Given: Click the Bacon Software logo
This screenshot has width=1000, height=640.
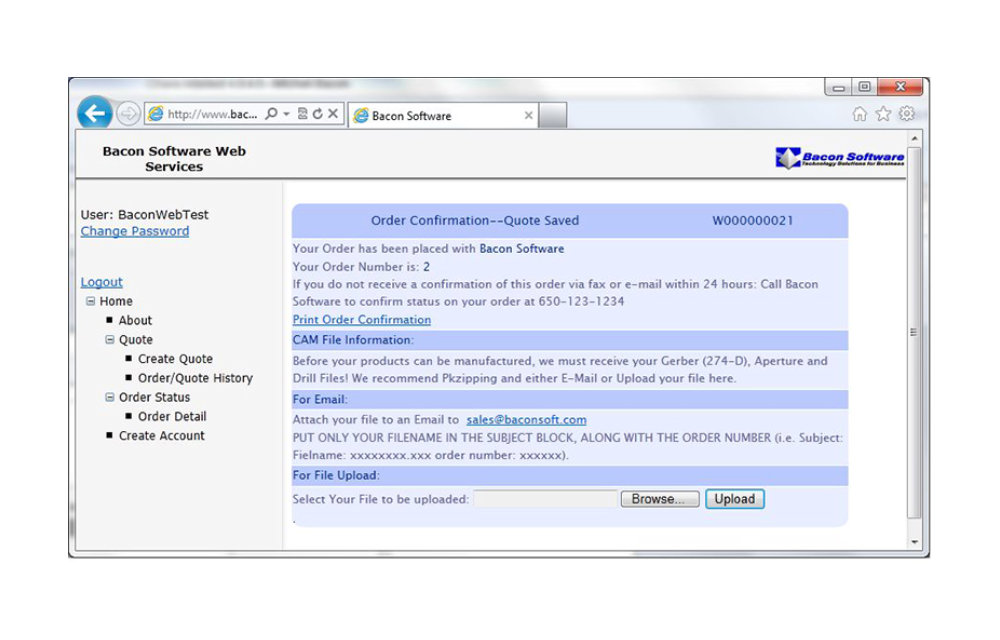Looking at the screenshot, I should point(839,157).
